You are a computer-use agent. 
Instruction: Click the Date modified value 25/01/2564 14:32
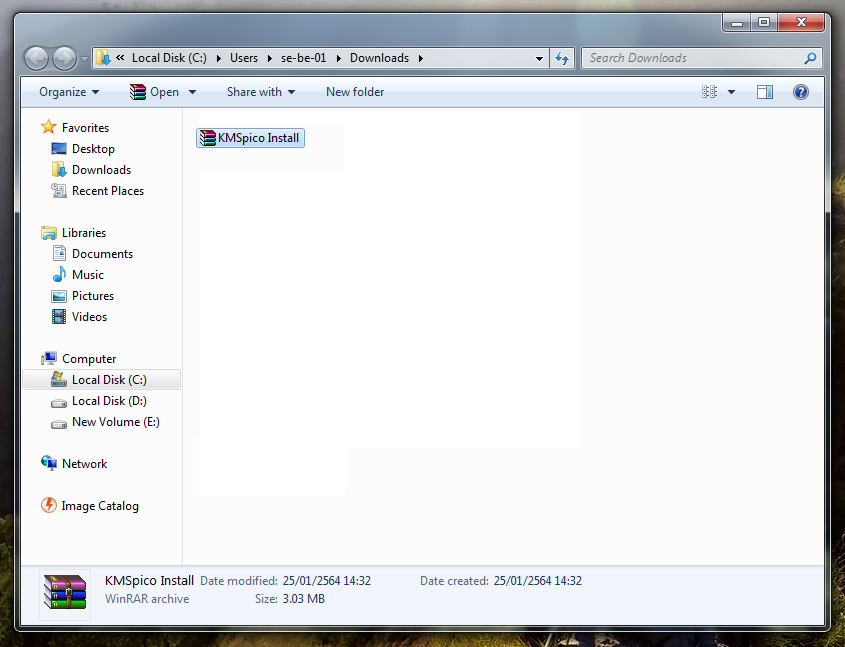tap(327, 581)
